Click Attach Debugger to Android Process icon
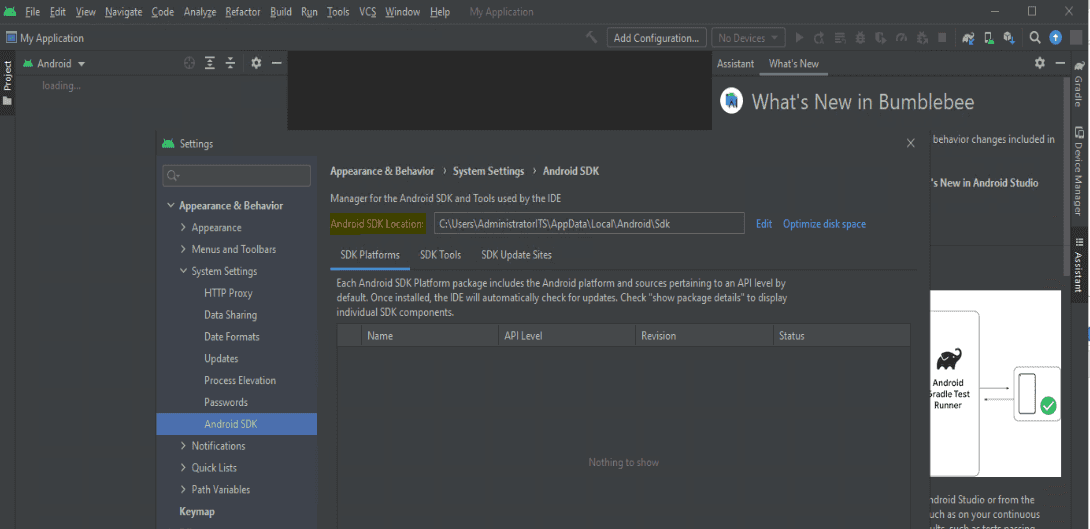This screenshot has height=529, width=1090. pos(922,38)
